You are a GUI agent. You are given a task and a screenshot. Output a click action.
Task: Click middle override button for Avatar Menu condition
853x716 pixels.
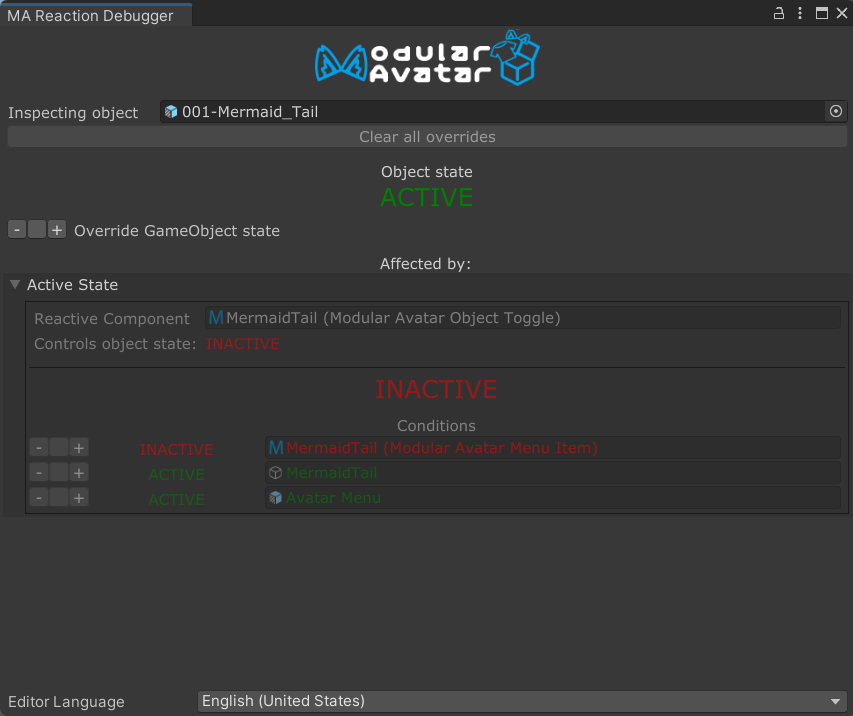(59, 498)
